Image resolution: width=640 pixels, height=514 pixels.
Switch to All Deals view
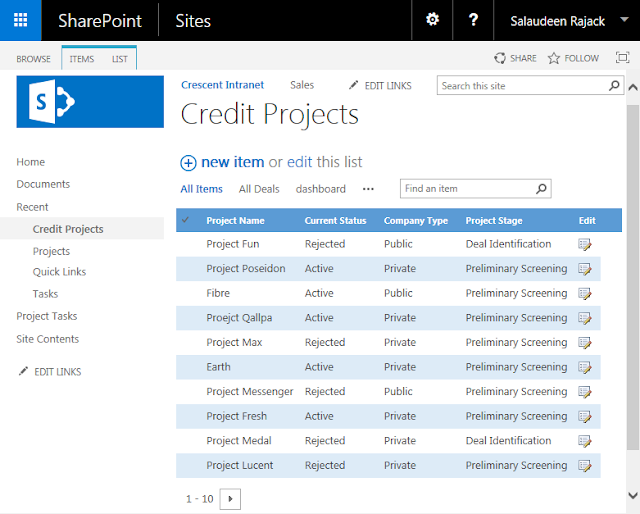point(259,189)
